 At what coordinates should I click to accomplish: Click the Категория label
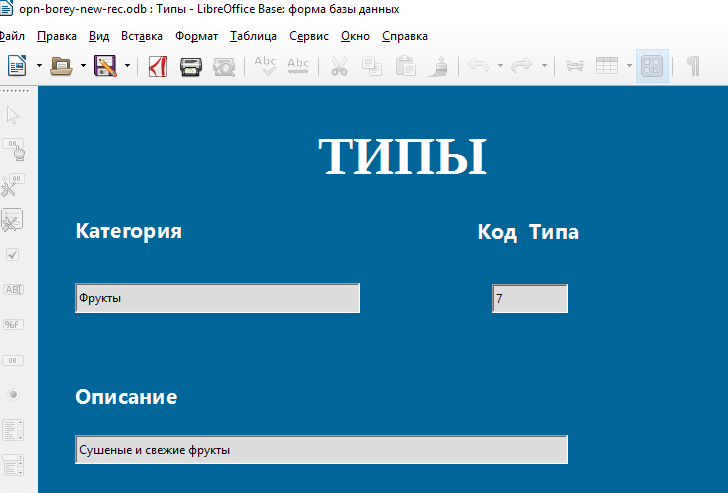tap(129, 232)
